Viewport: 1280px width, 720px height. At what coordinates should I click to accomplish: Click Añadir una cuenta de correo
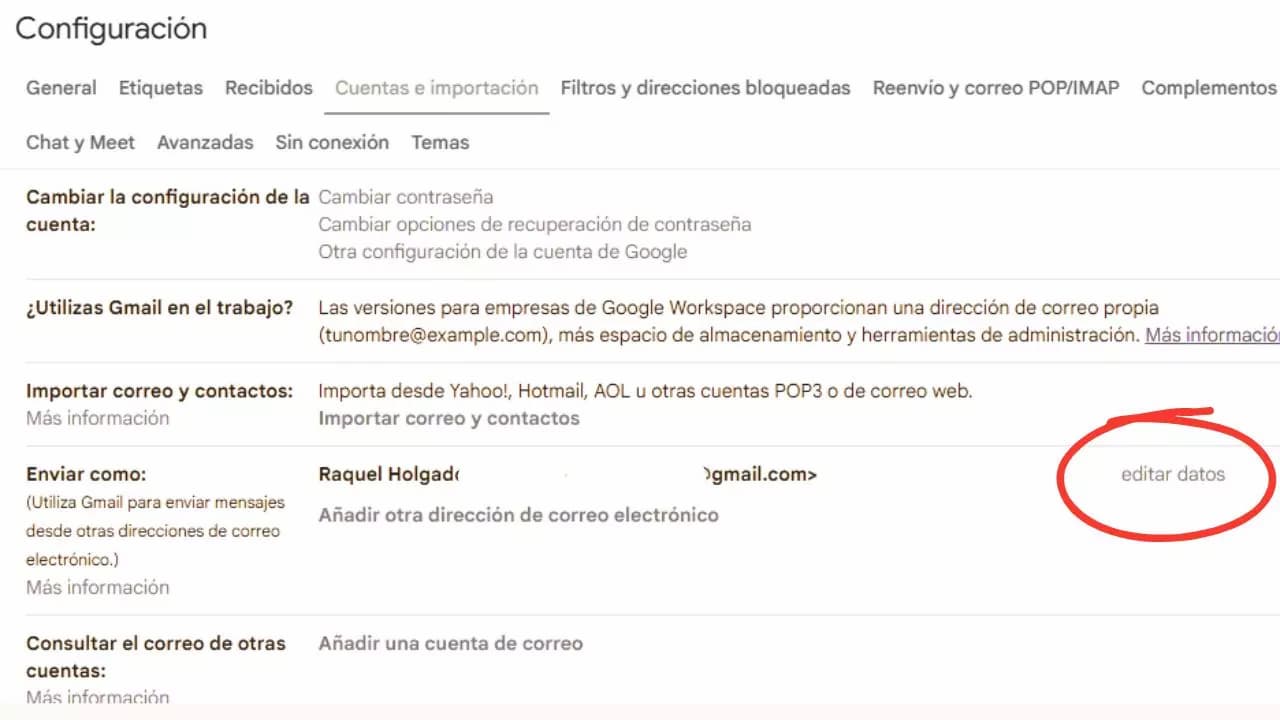[450, 643]
